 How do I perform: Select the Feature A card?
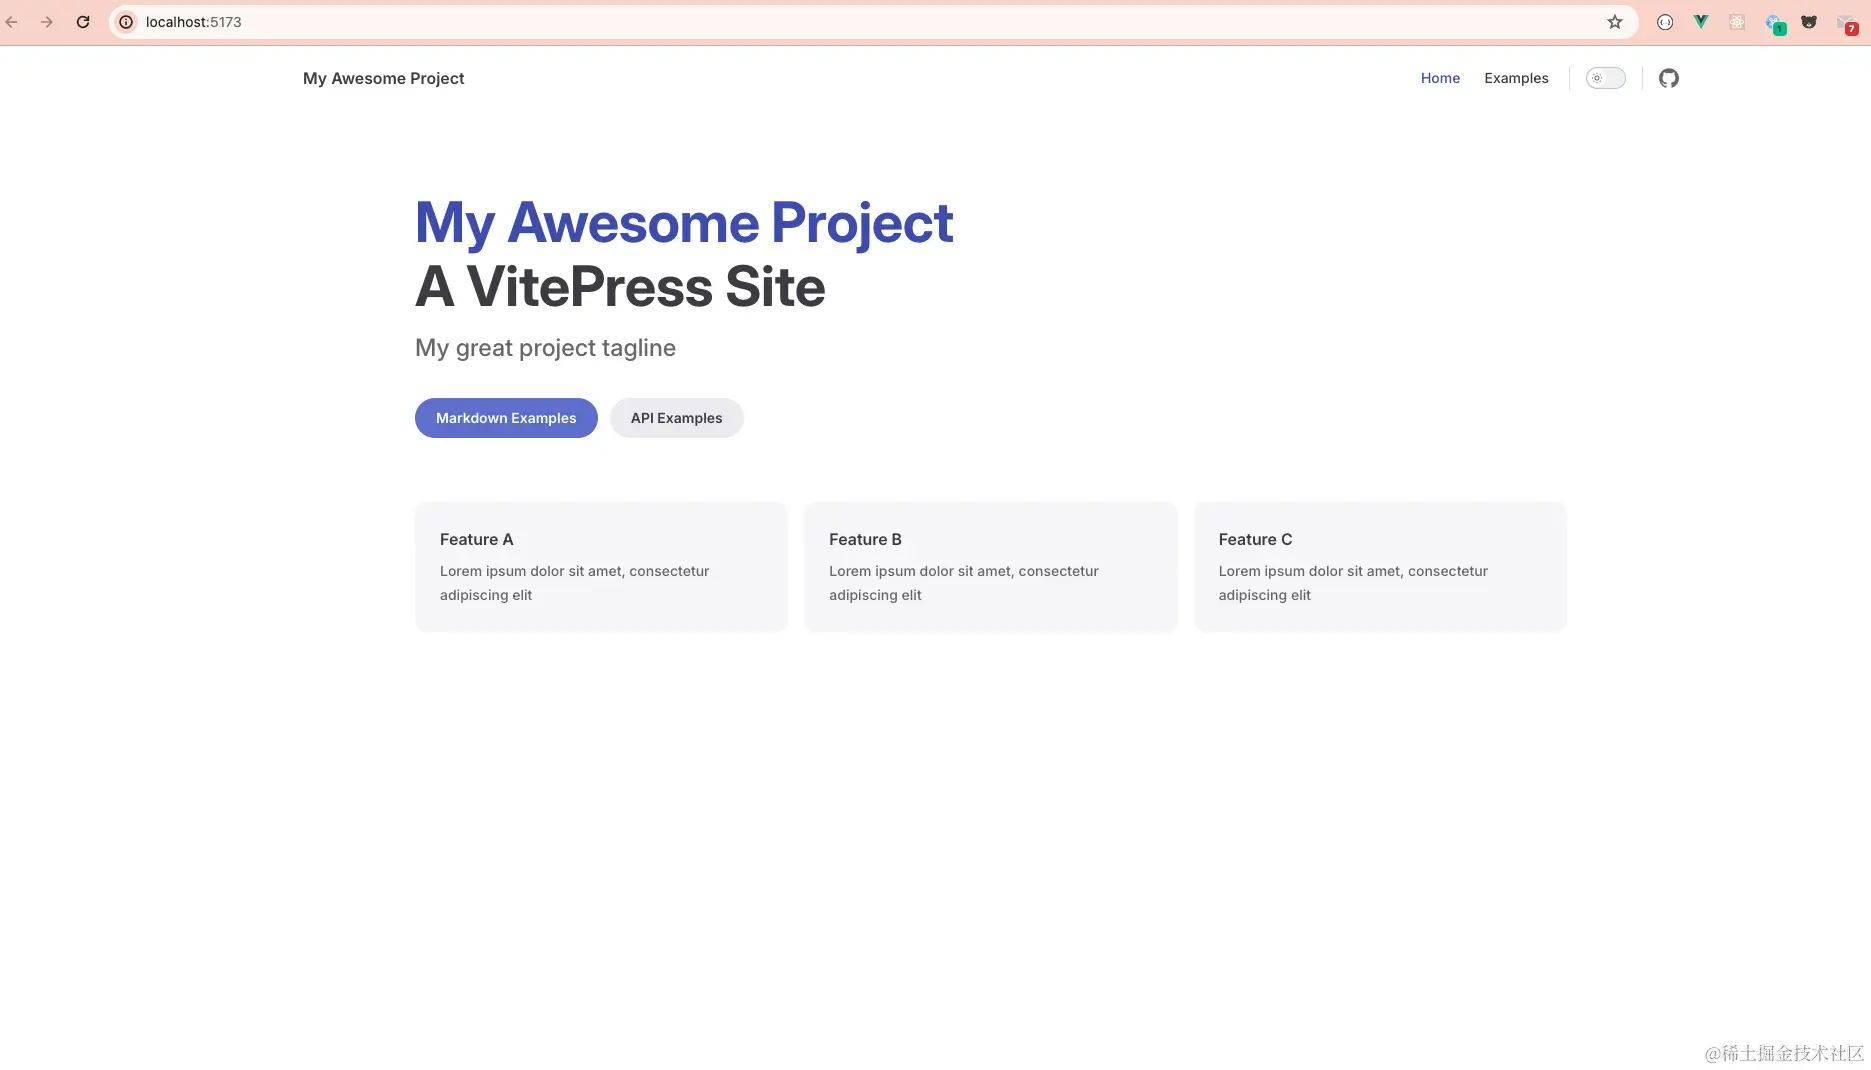[x=601, y=567]
